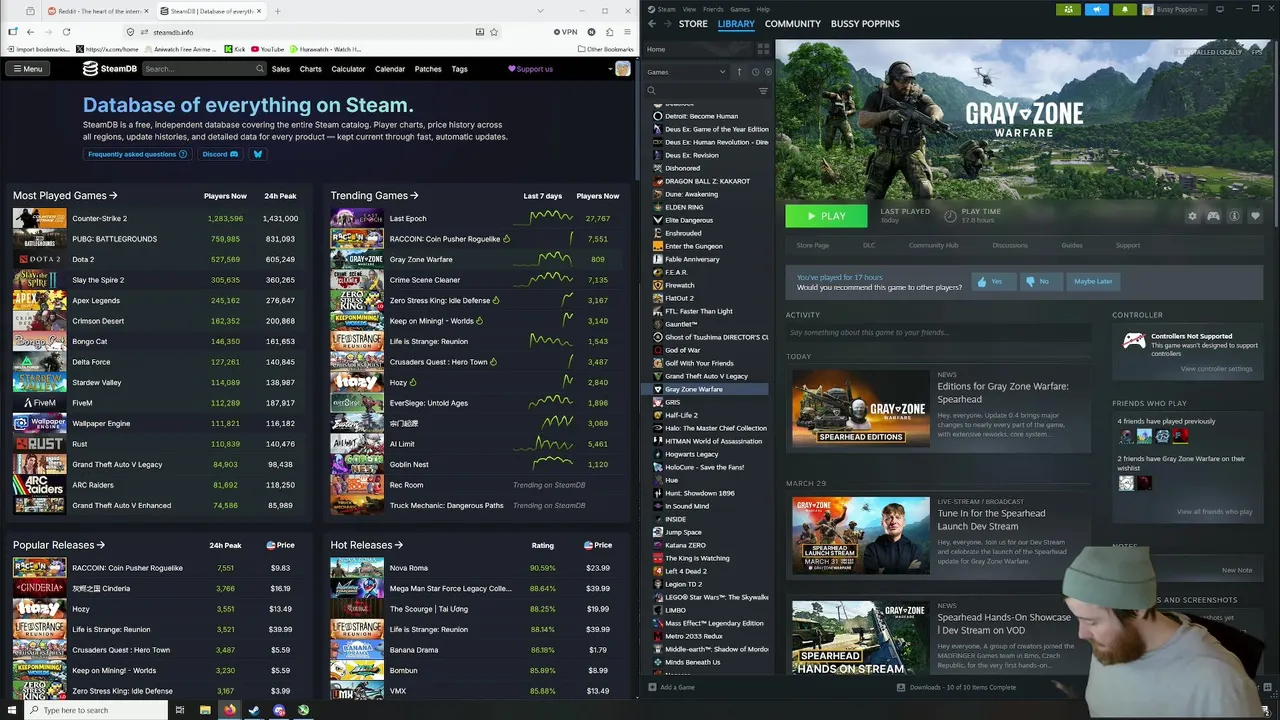Expand Trending Games section arrow
This screenshot has height=720, width=1280.
click(414, 196)
